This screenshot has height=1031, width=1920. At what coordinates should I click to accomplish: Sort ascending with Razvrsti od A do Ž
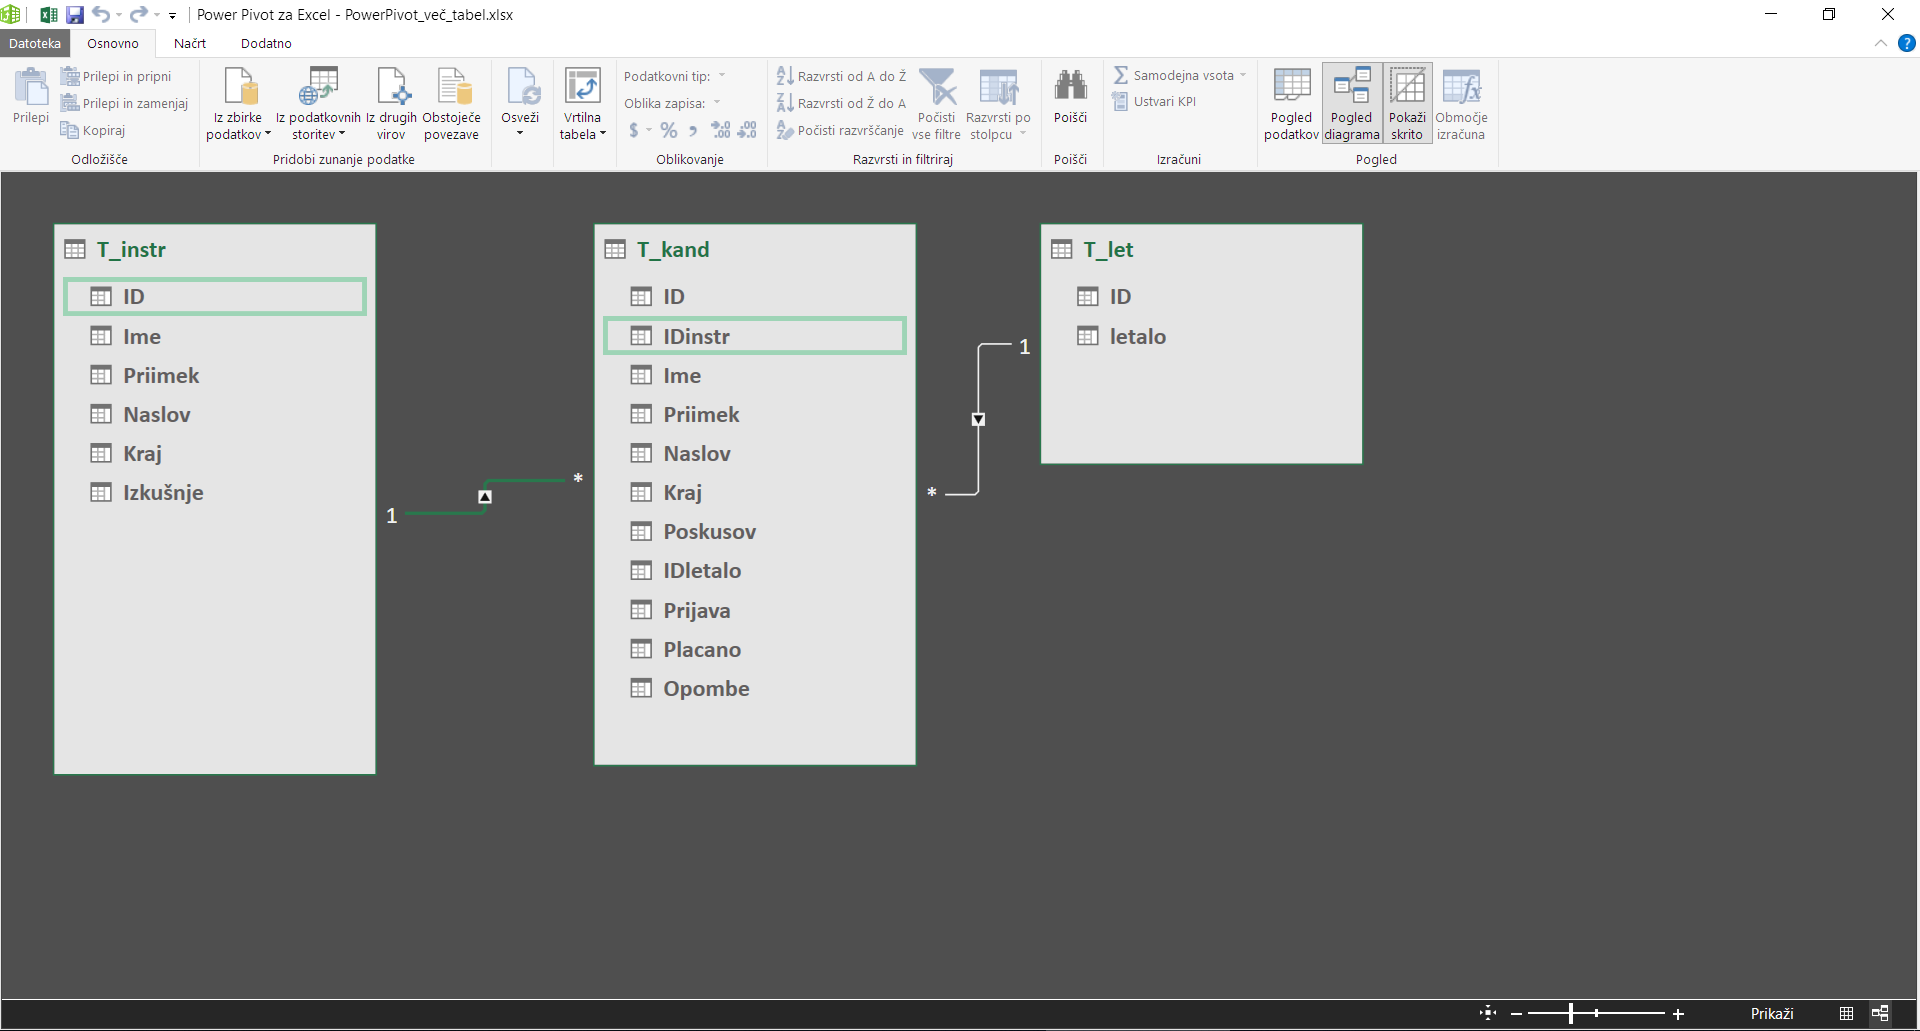point(841,75)
